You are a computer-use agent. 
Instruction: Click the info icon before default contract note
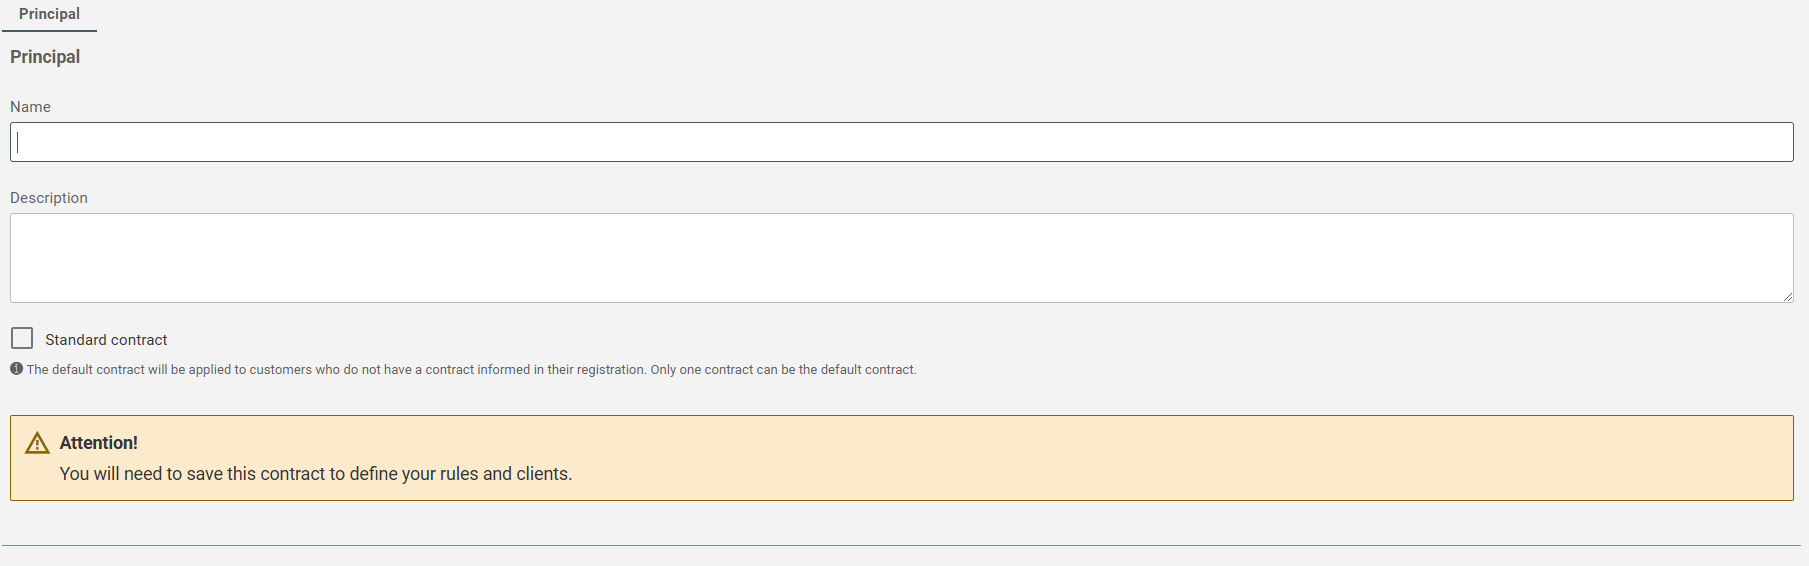[x=16, y=369]
